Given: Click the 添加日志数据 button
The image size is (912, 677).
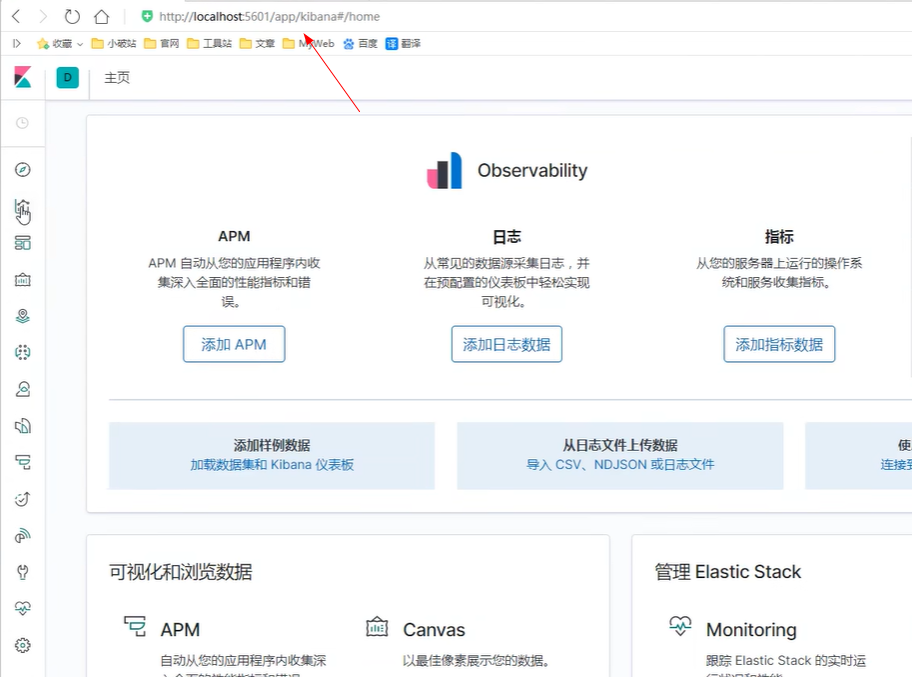Looking at the screenshot, I should 507,344.
